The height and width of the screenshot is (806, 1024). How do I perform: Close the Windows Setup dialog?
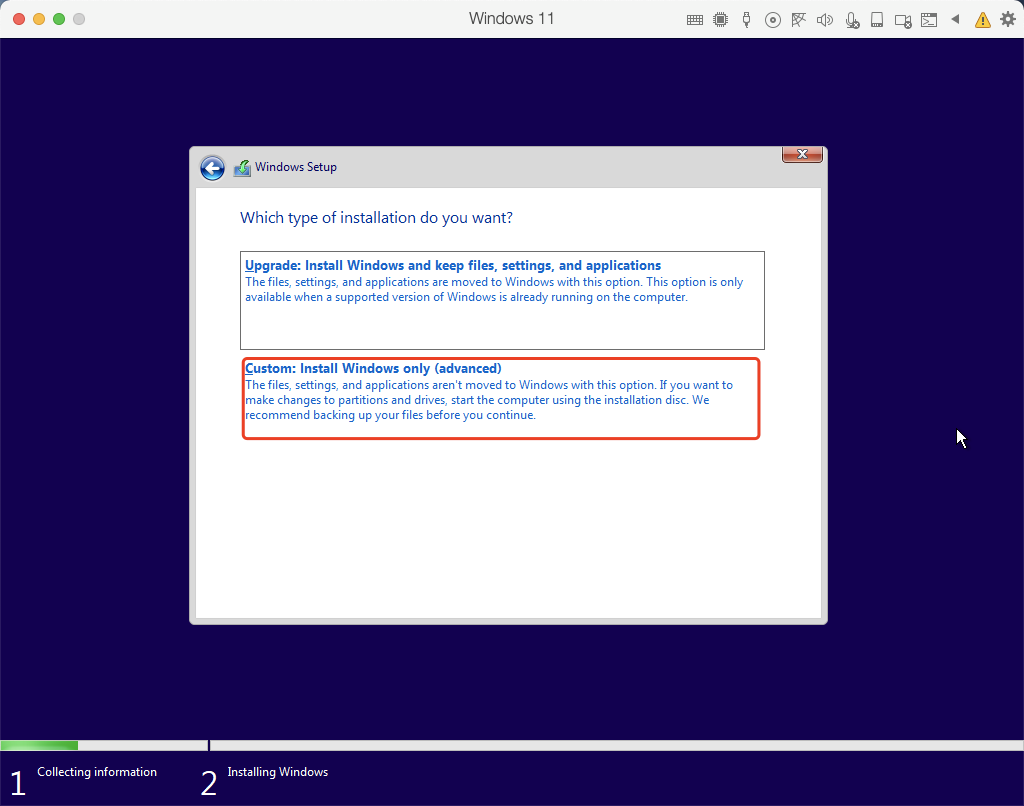click(x=802, y=154)
